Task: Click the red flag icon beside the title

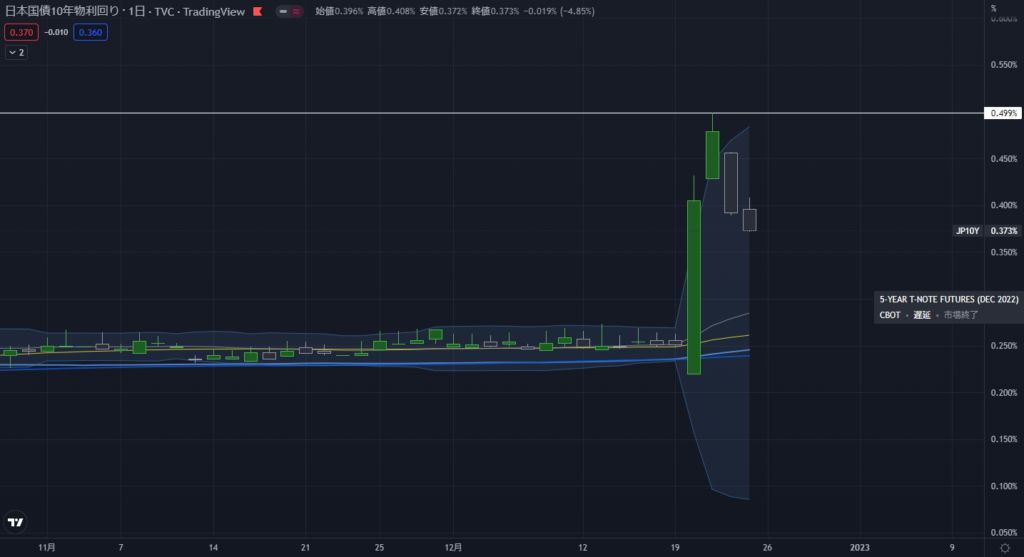Action: click(257, 12)
